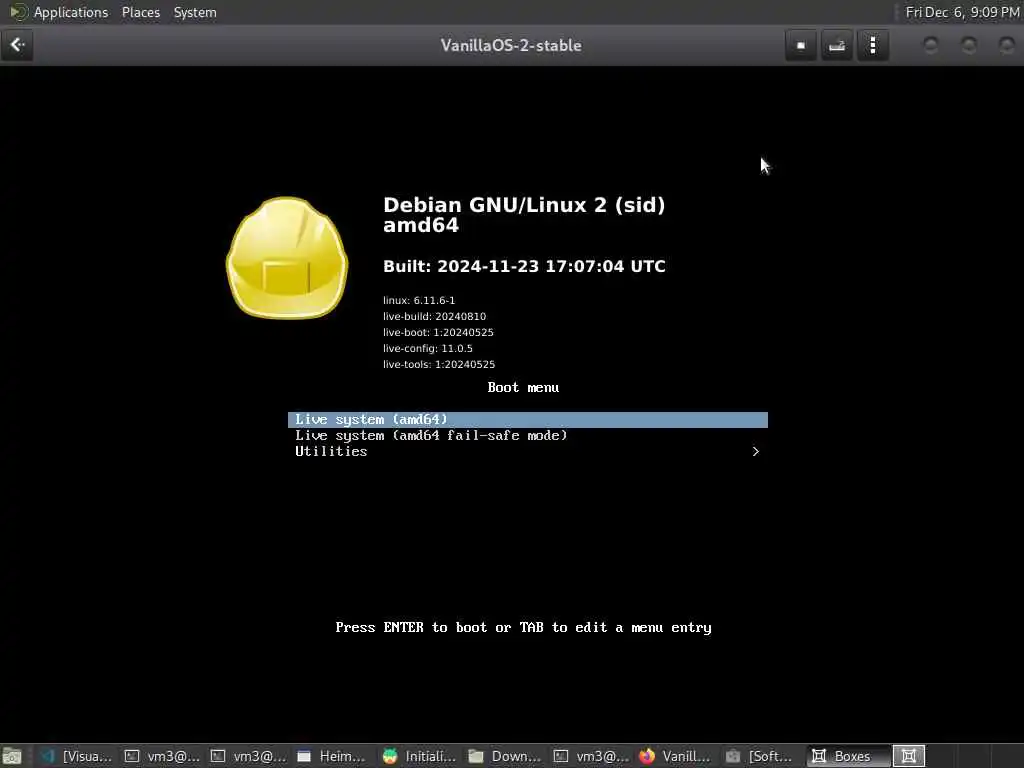The image size is (1024, 768).
Task: Open the Utilities boot submenu
Action: point(528,451)
